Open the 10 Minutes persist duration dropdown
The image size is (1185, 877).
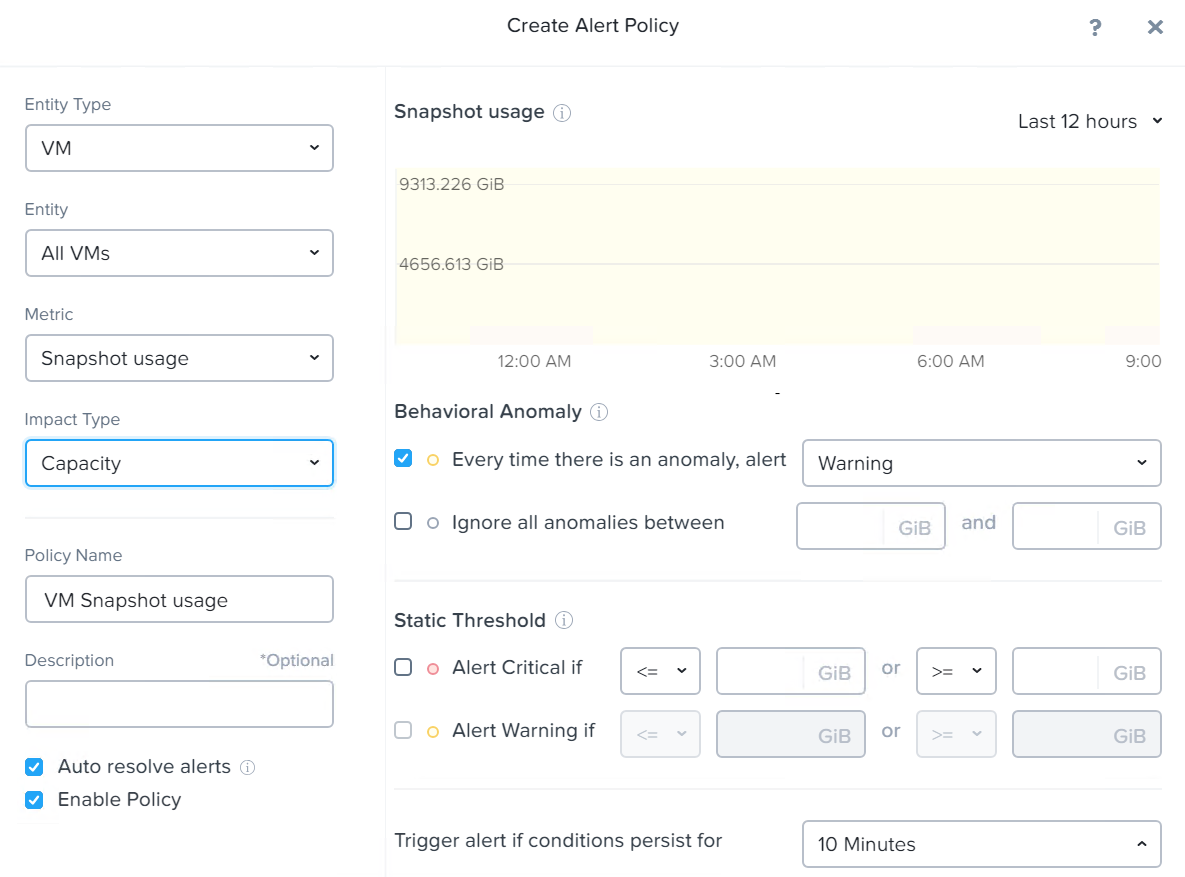pyautogui.click(x=981, y=844)
